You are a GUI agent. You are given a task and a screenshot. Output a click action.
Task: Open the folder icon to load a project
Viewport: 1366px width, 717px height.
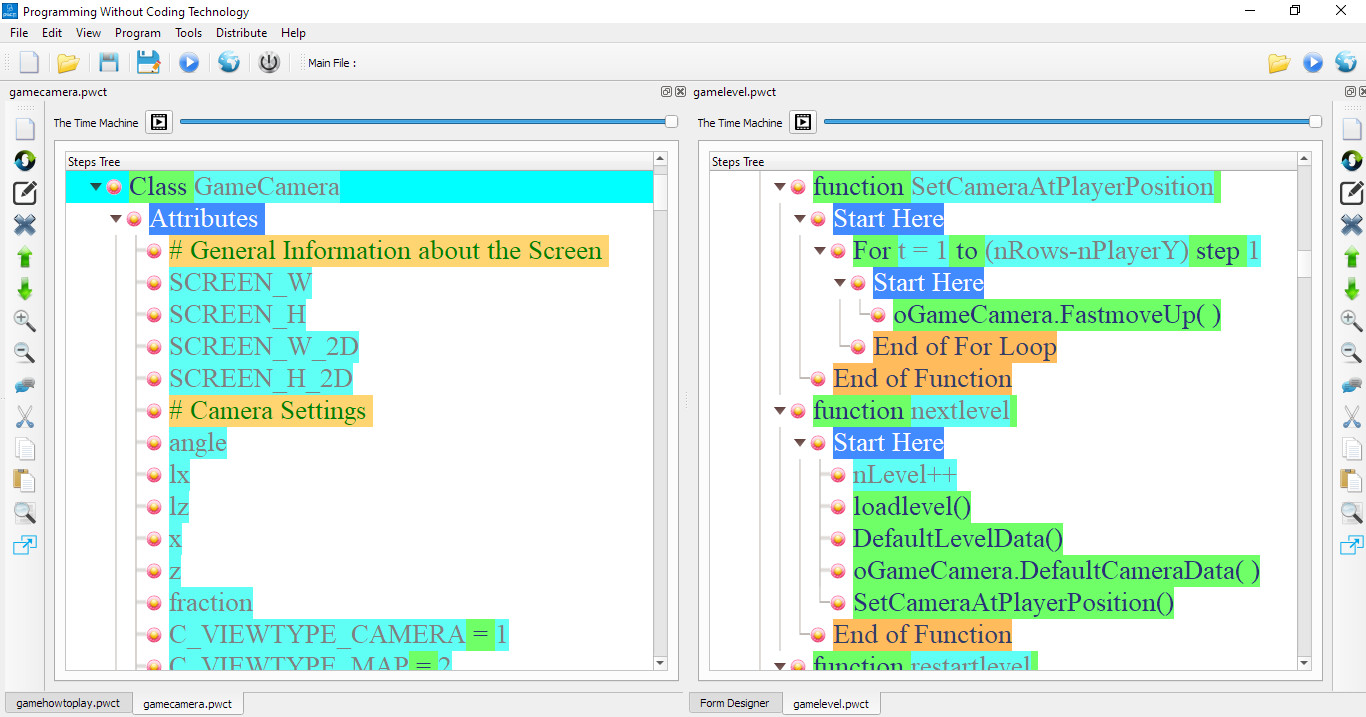click(x=68, y=62)
